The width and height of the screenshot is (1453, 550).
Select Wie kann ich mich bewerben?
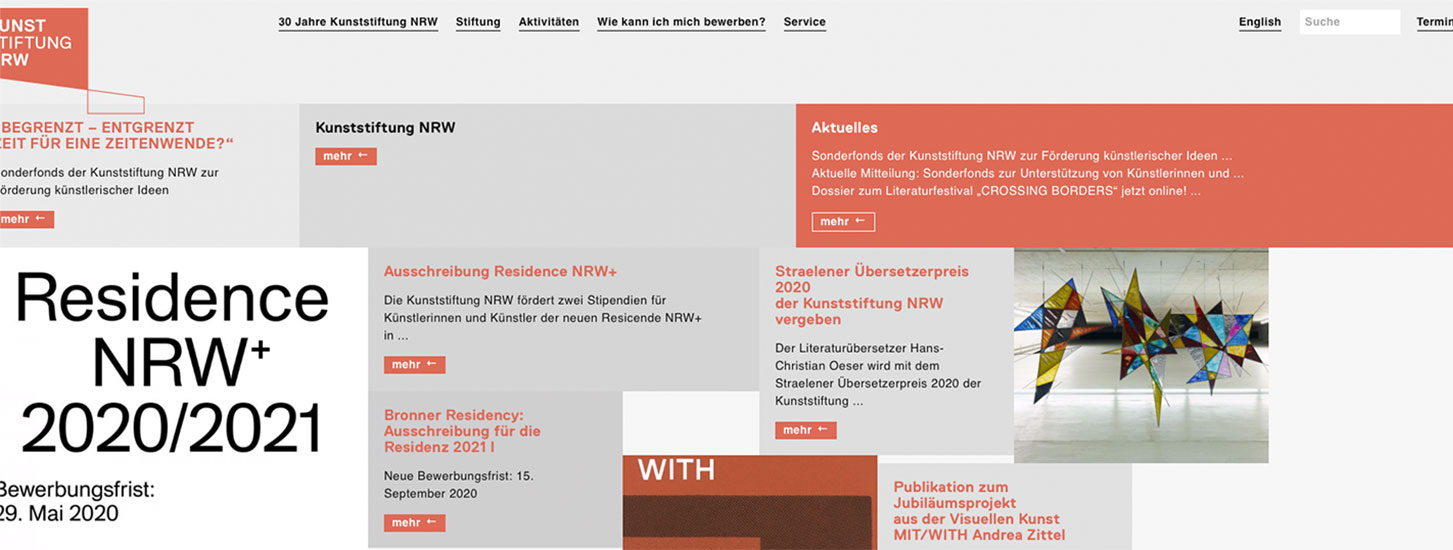click(x=681, y=22)
